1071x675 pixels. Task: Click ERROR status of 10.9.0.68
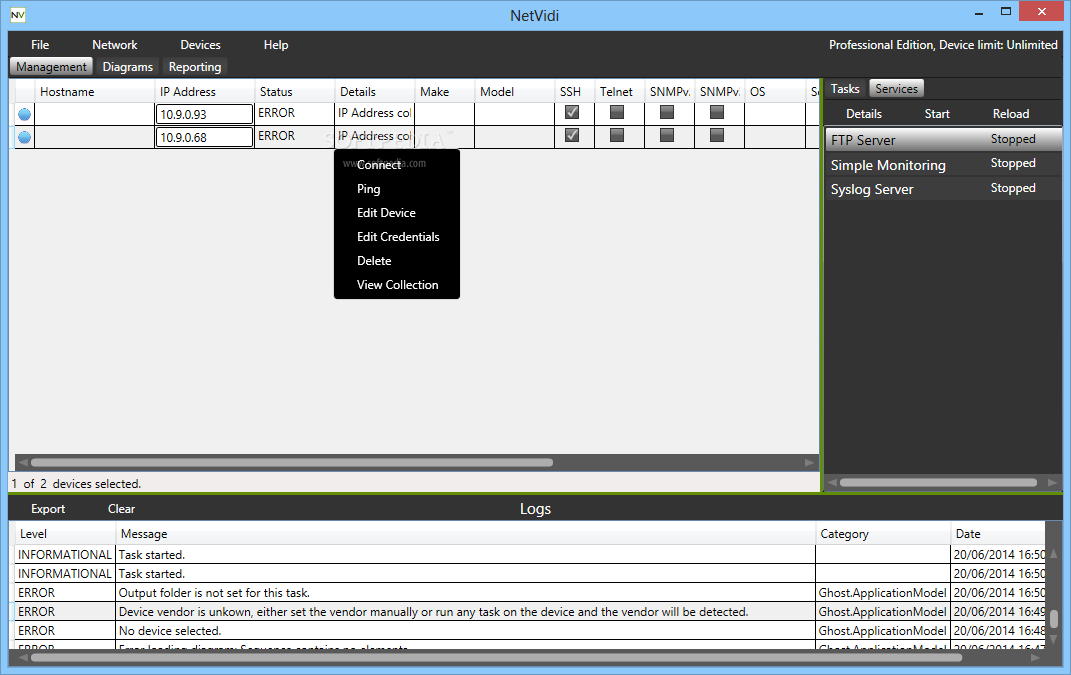(277, 136)
